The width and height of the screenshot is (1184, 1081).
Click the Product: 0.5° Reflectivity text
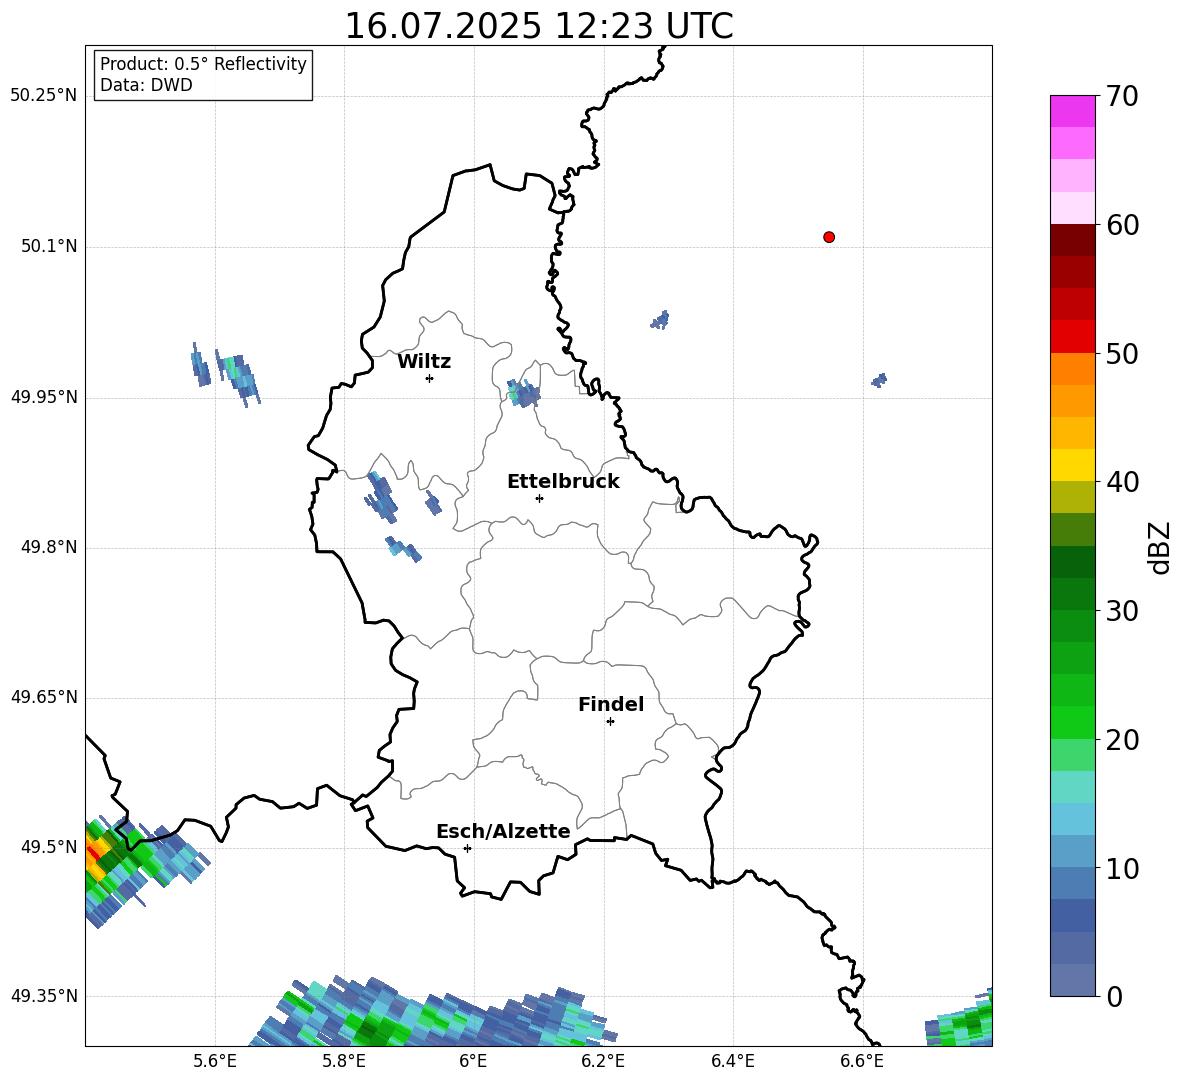(x=203, y=64)
